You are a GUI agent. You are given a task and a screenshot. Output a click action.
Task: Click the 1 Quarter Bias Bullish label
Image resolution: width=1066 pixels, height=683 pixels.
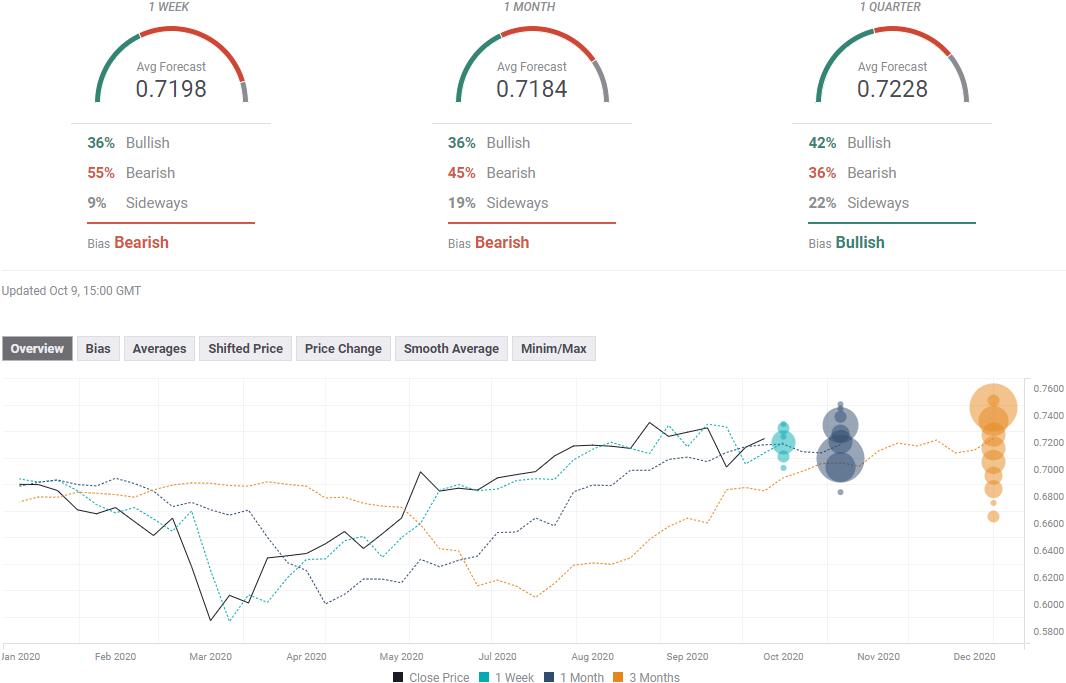pos(846,243)
